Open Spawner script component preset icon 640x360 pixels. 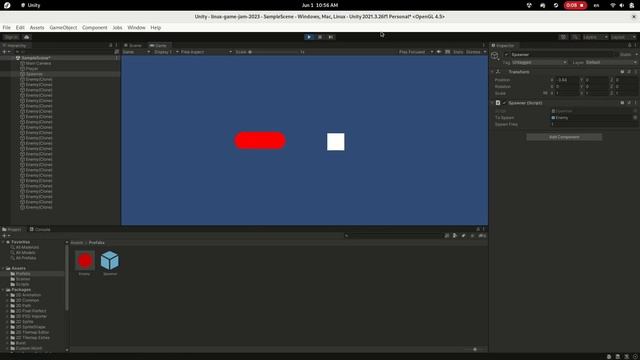629,103
